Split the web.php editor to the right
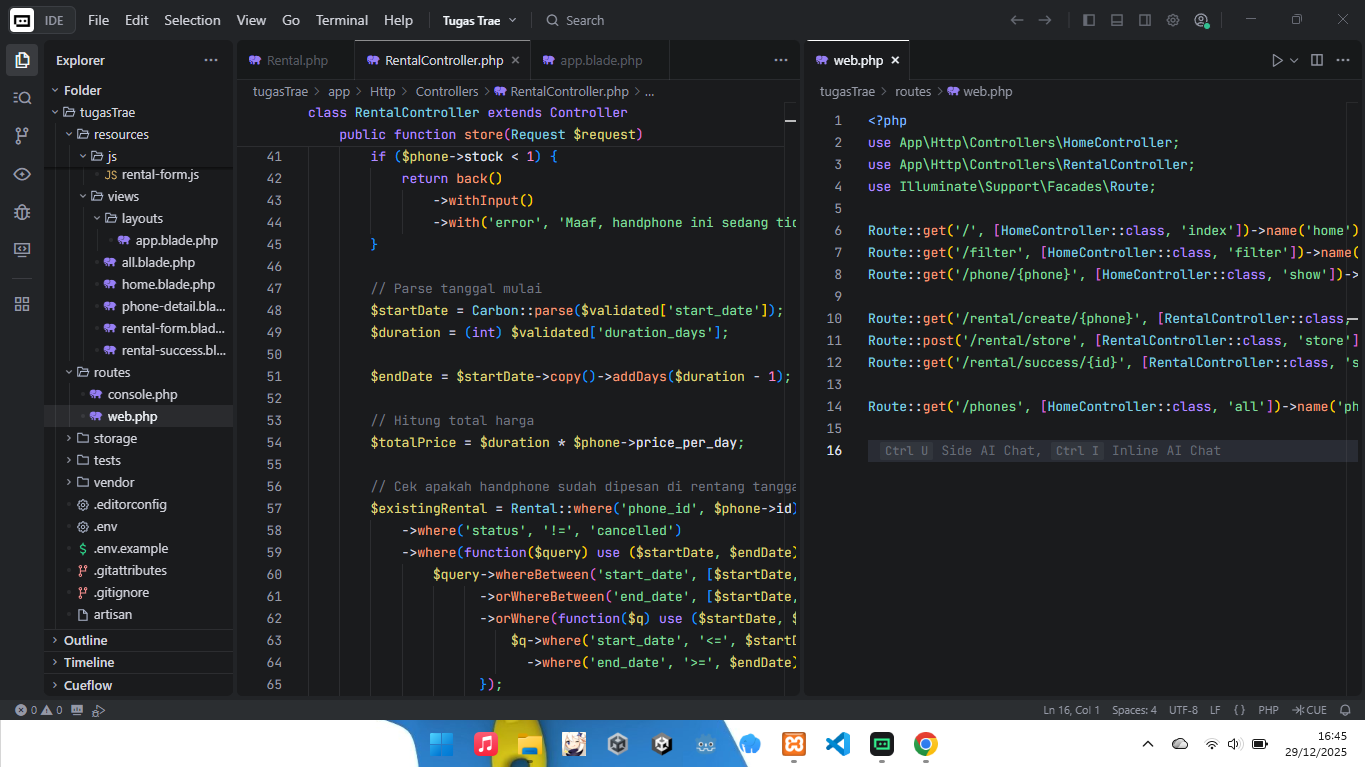1365x767 pixels. click(1317, 61)
